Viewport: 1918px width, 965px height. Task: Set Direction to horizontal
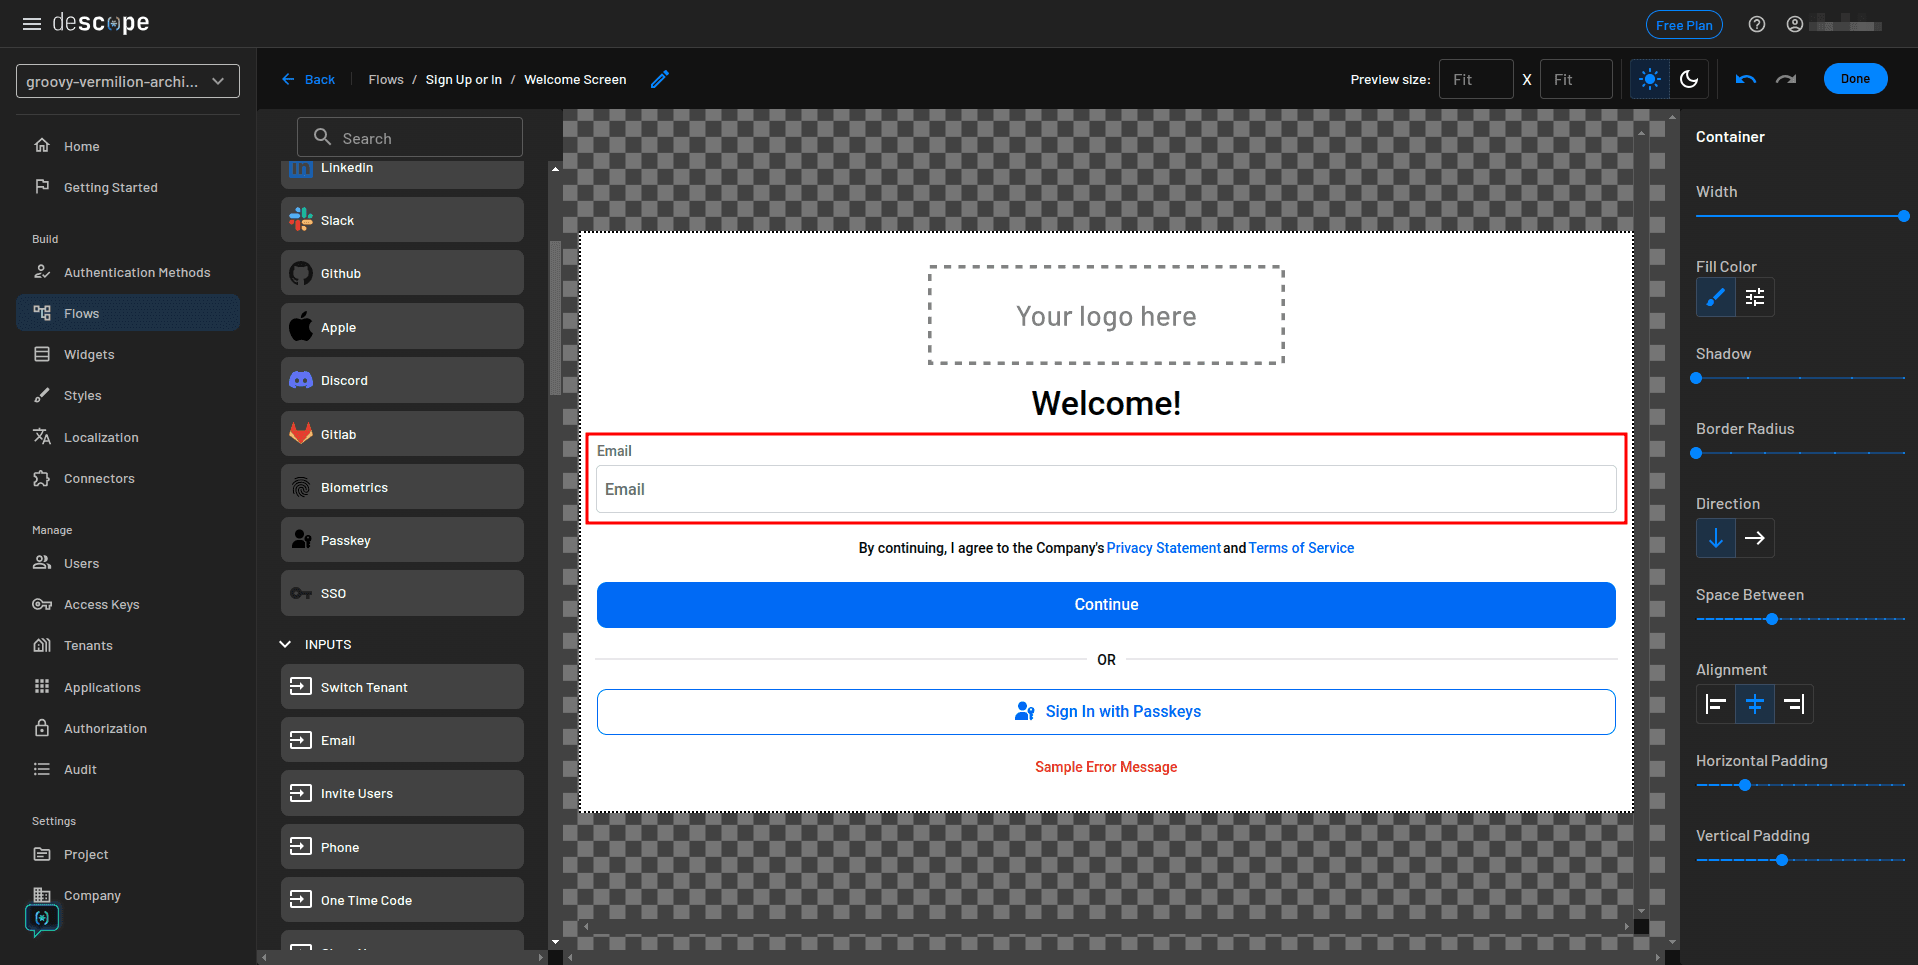click(x=1755, y=538)
